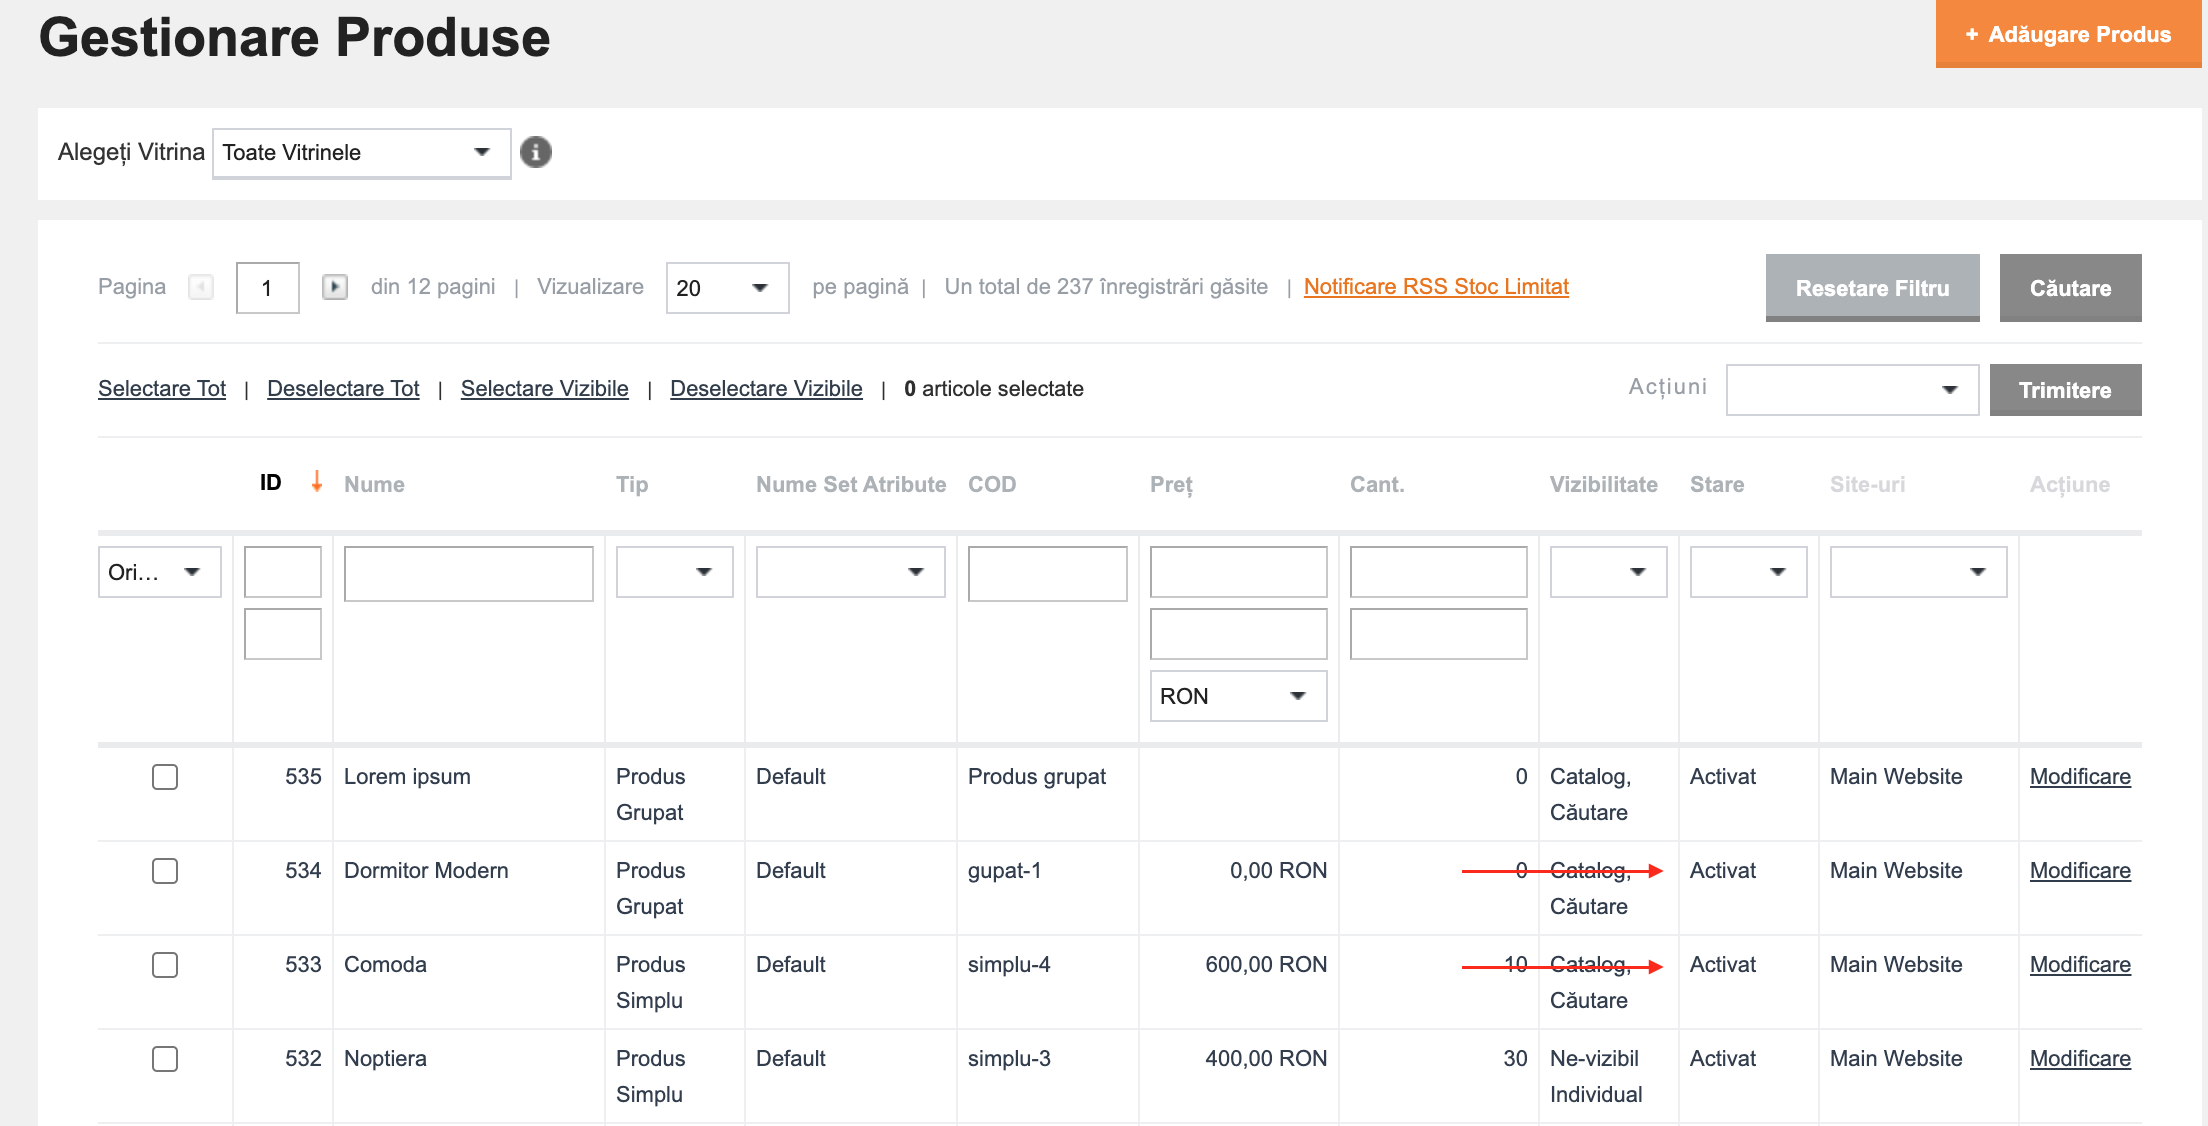Screen dimensions: 2208x1126
Task: Click the Căutare button
Action: [x=2070, y=288]
